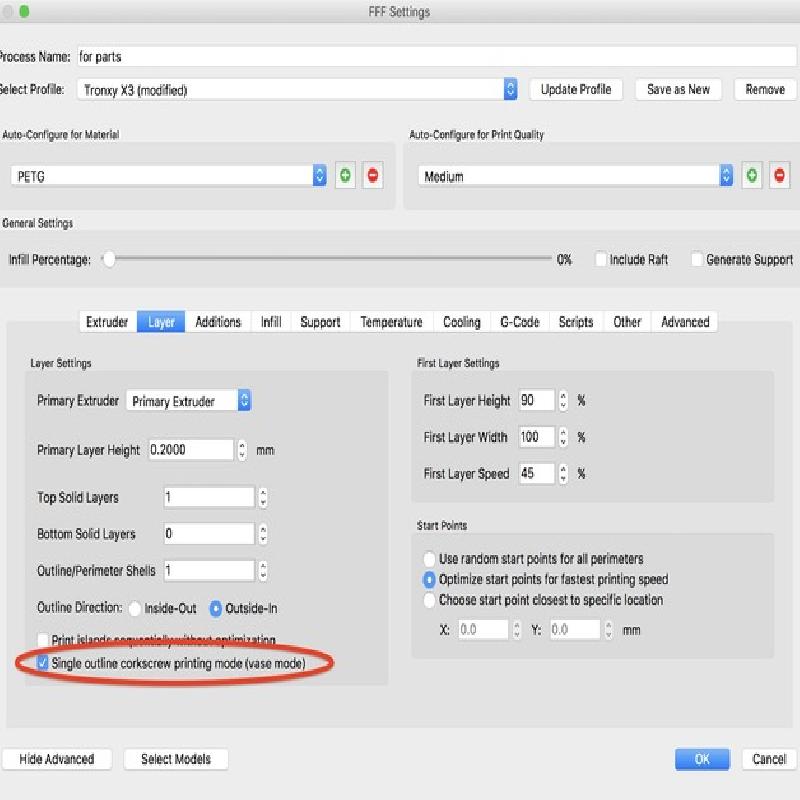Image resolution: width=800 pixels, height=800 pixels.
Task: Remove PETG material with red minus icon
Action: [373, 176]
